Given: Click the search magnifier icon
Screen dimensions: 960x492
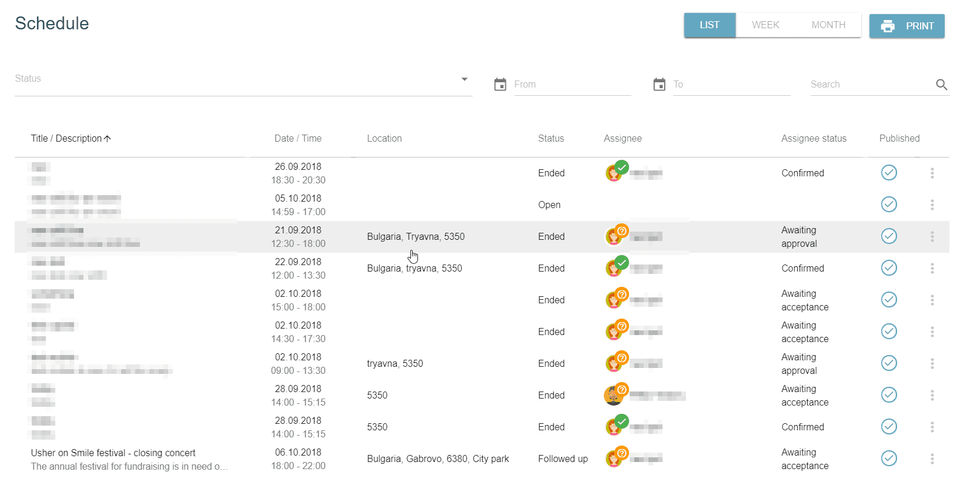Looking at the screenshot, I should (x=942, y=84).
